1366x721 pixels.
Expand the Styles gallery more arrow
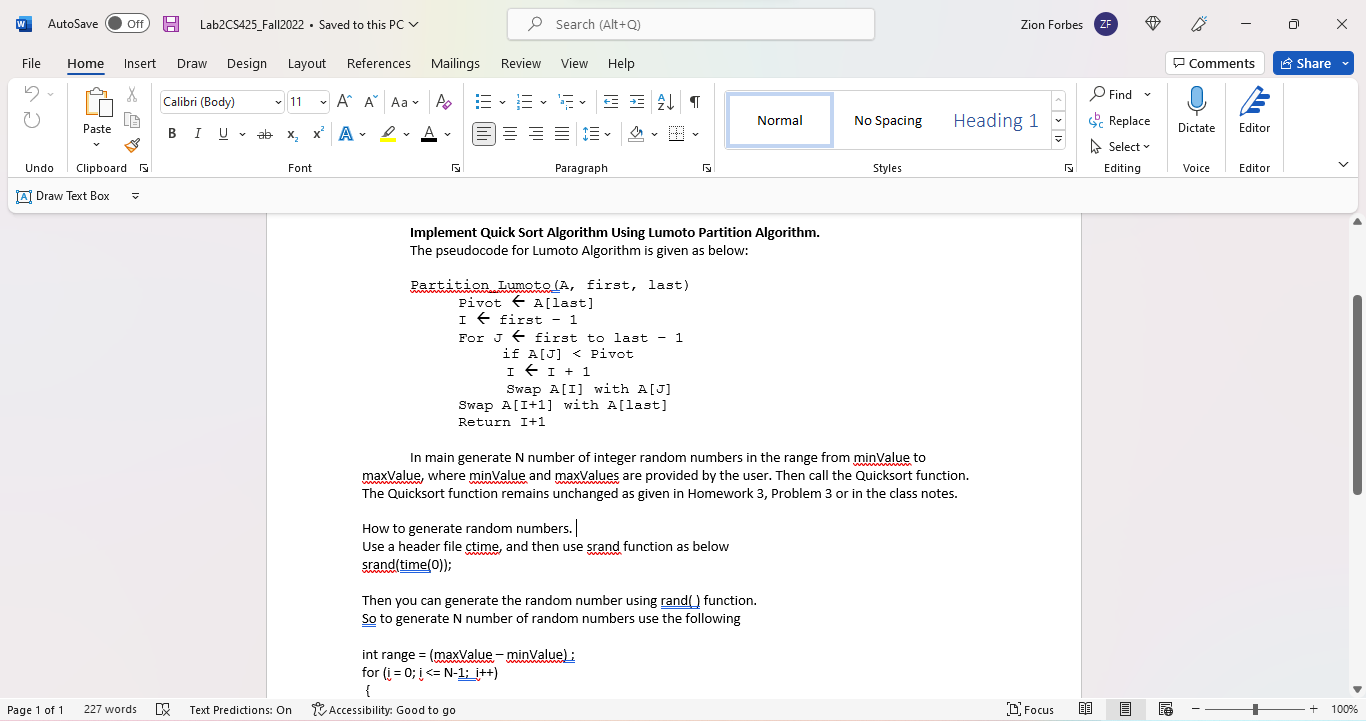coord(1059,141)
